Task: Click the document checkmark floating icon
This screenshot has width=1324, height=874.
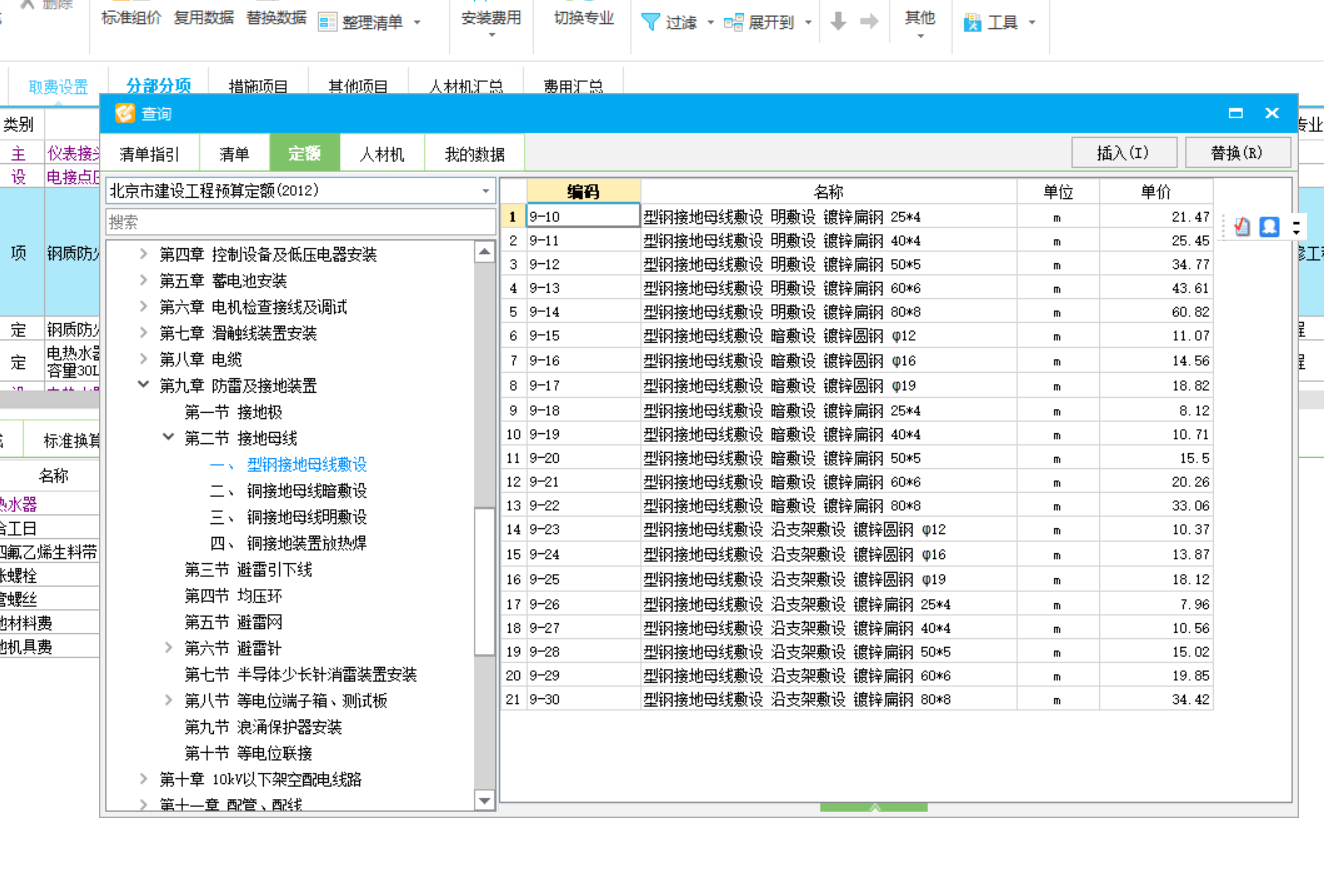Action: (1242, 227)
